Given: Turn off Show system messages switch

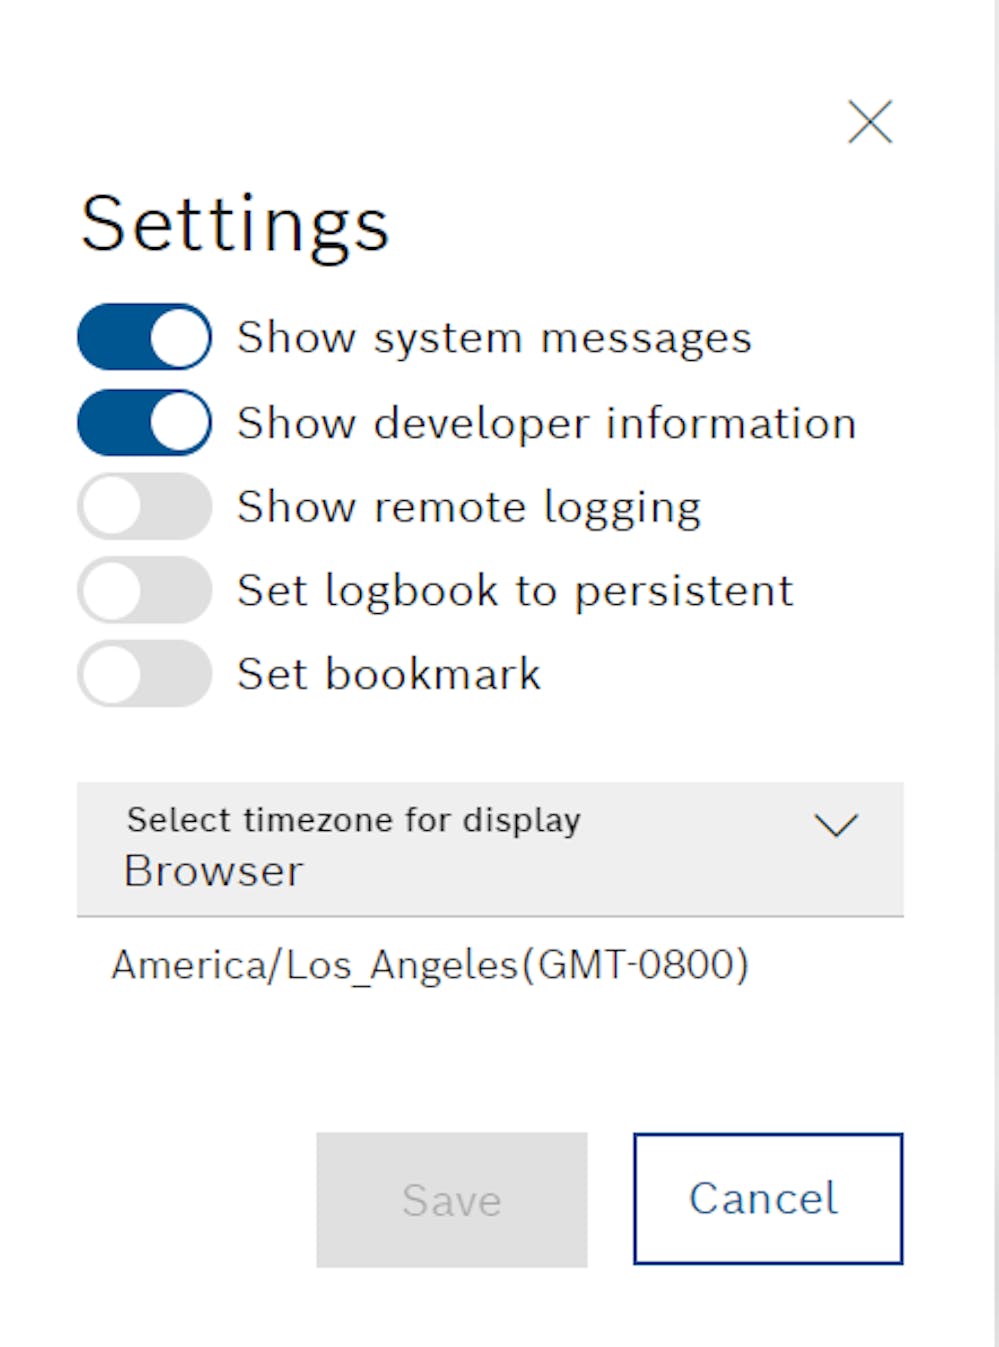Looking at the screenshot, I should pyautogui.click(x=144, y=337).
